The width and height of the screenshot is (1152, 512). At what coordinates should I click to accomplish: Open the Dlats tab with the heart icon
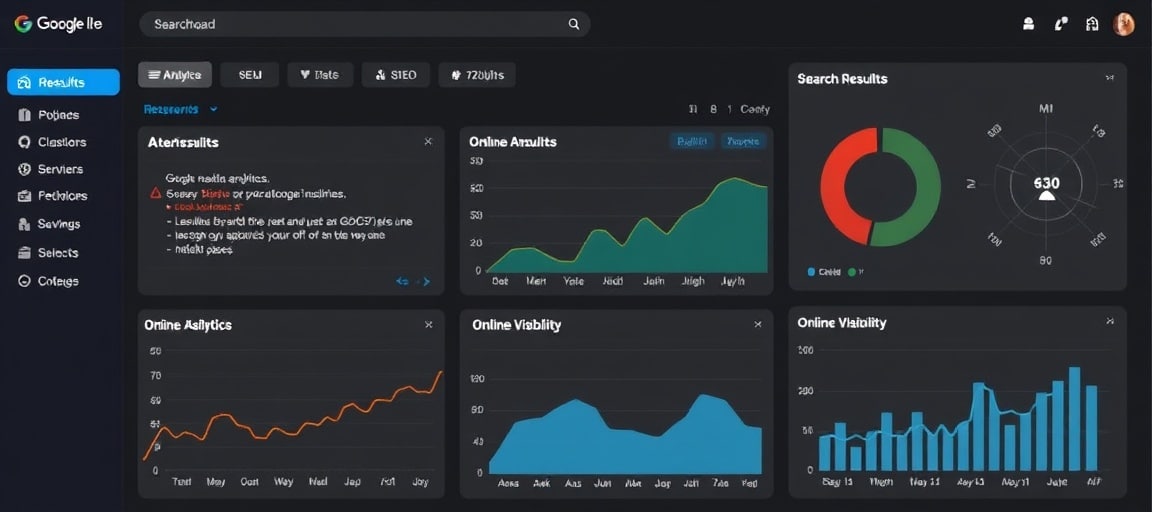click(320, 75)
